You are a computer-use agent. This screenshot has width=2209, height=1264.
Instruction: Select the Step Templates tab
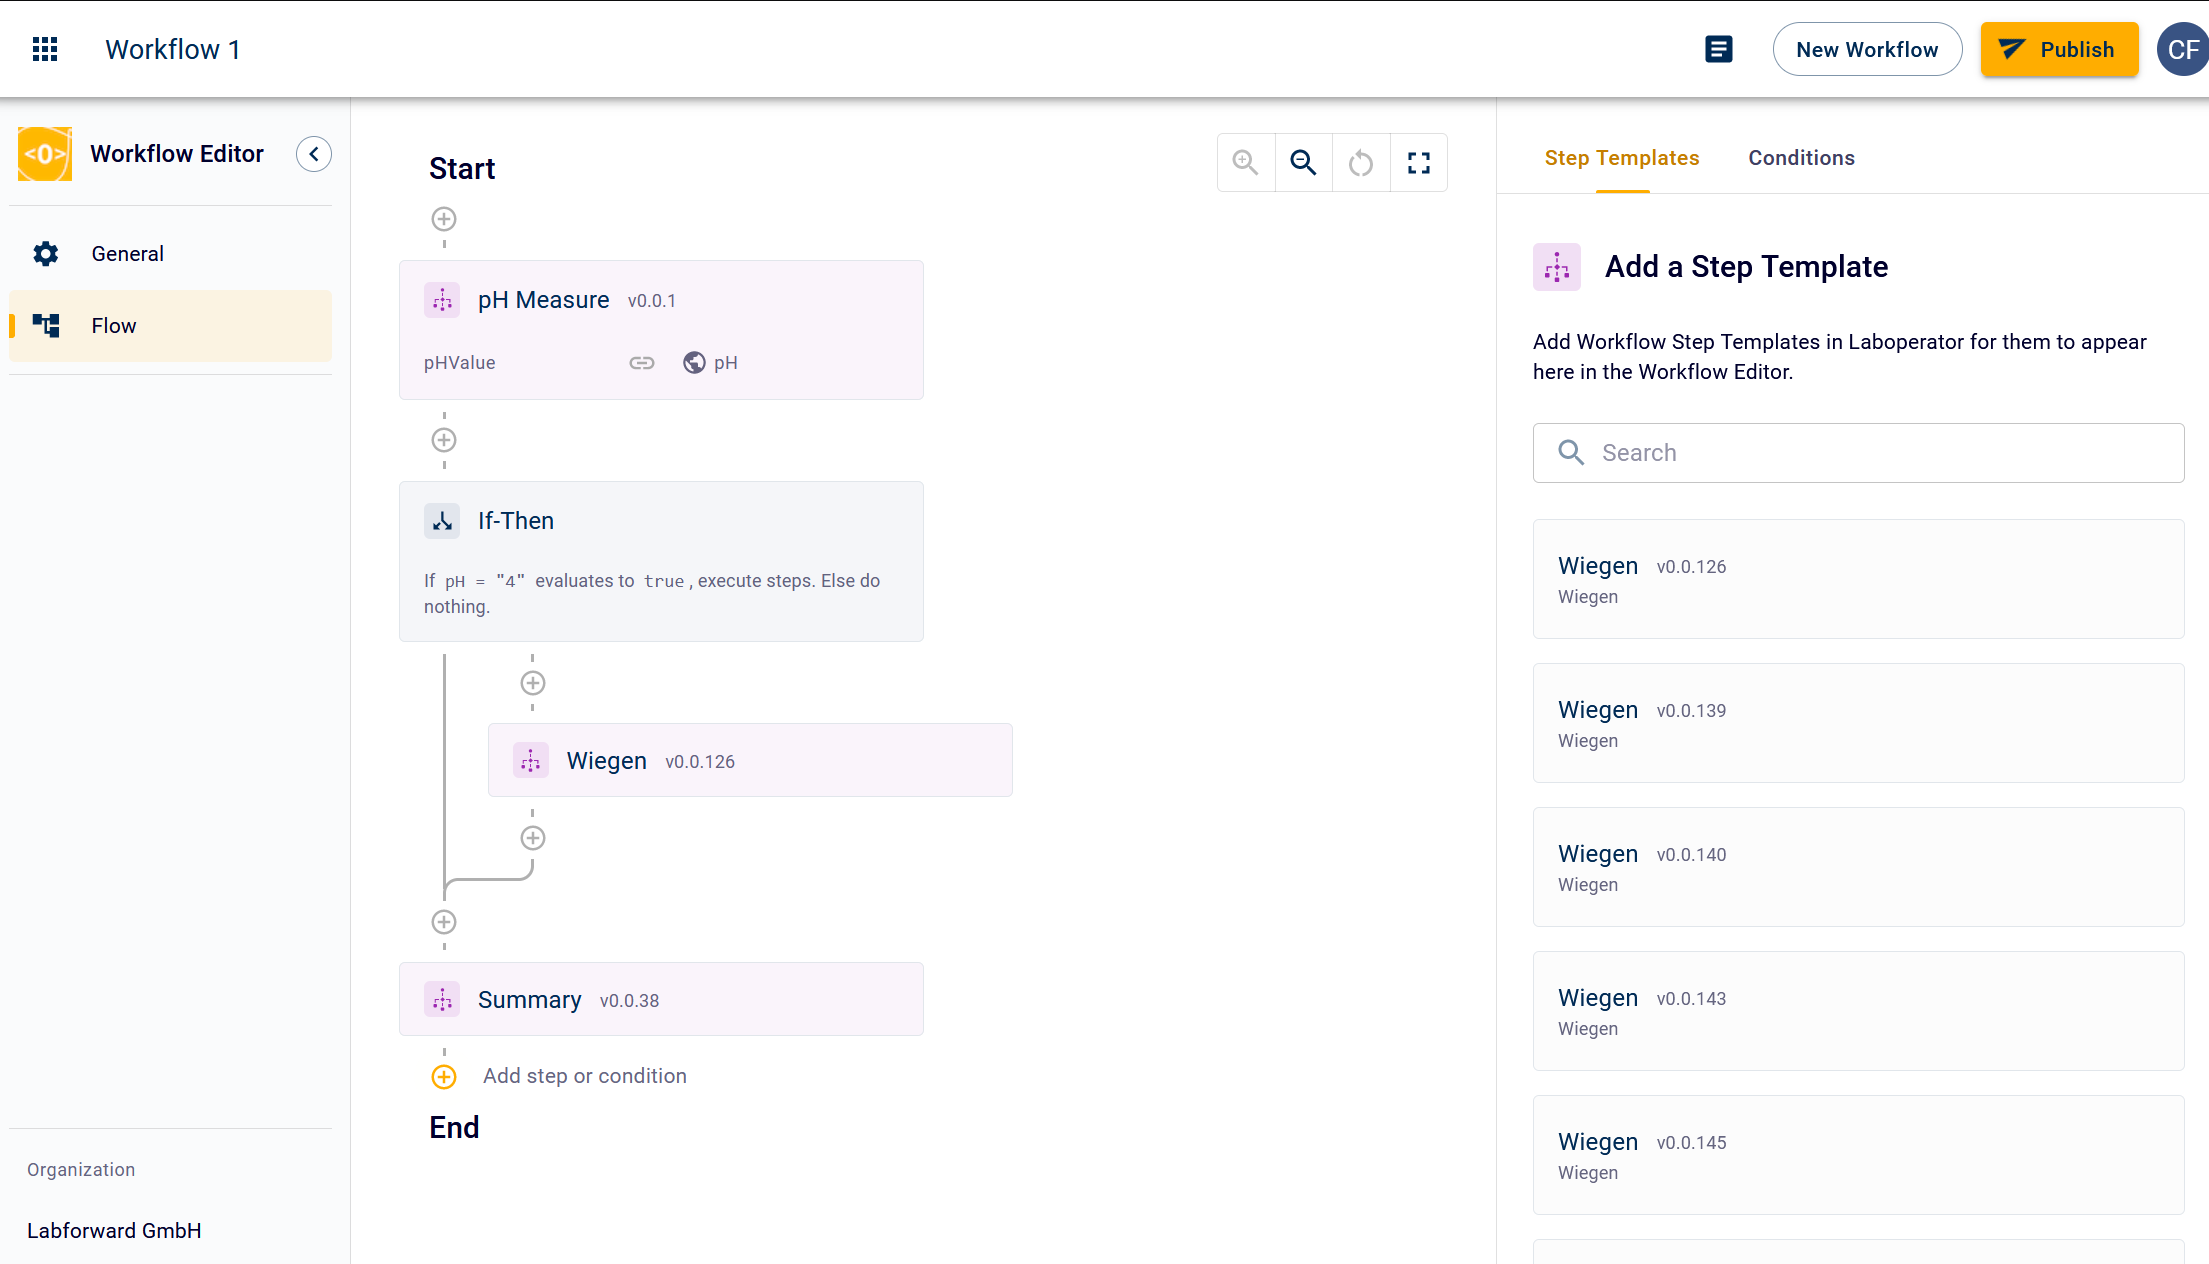(x=1622, y=158)
